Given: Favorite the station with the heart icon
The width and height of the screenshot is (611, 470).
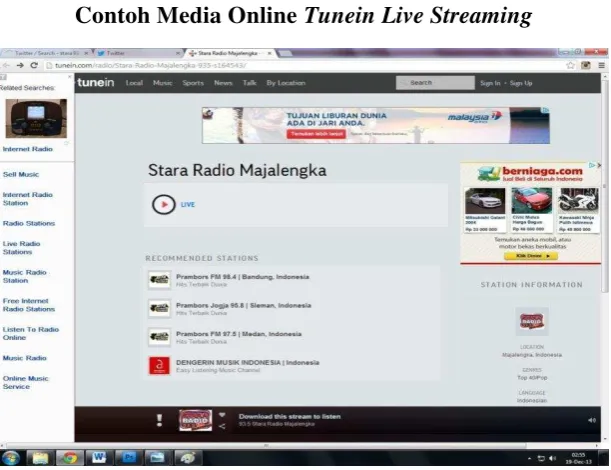Looking at the screenshot, I should pyautogui.click(x=222, y=415).
